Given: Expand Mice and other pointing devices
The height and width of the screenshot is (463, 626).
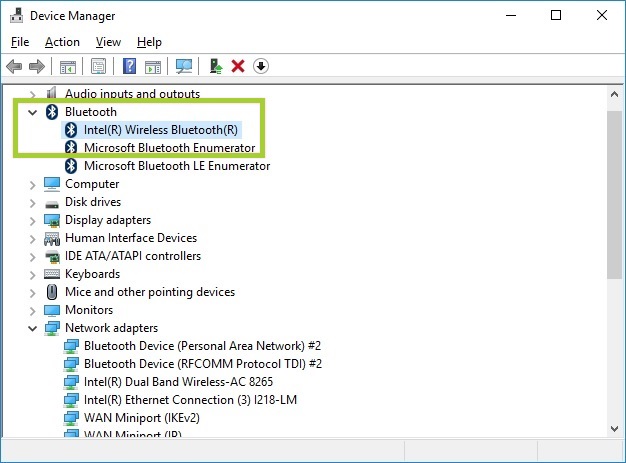Looking at the screenshot, I should click(x=33, y=293).
